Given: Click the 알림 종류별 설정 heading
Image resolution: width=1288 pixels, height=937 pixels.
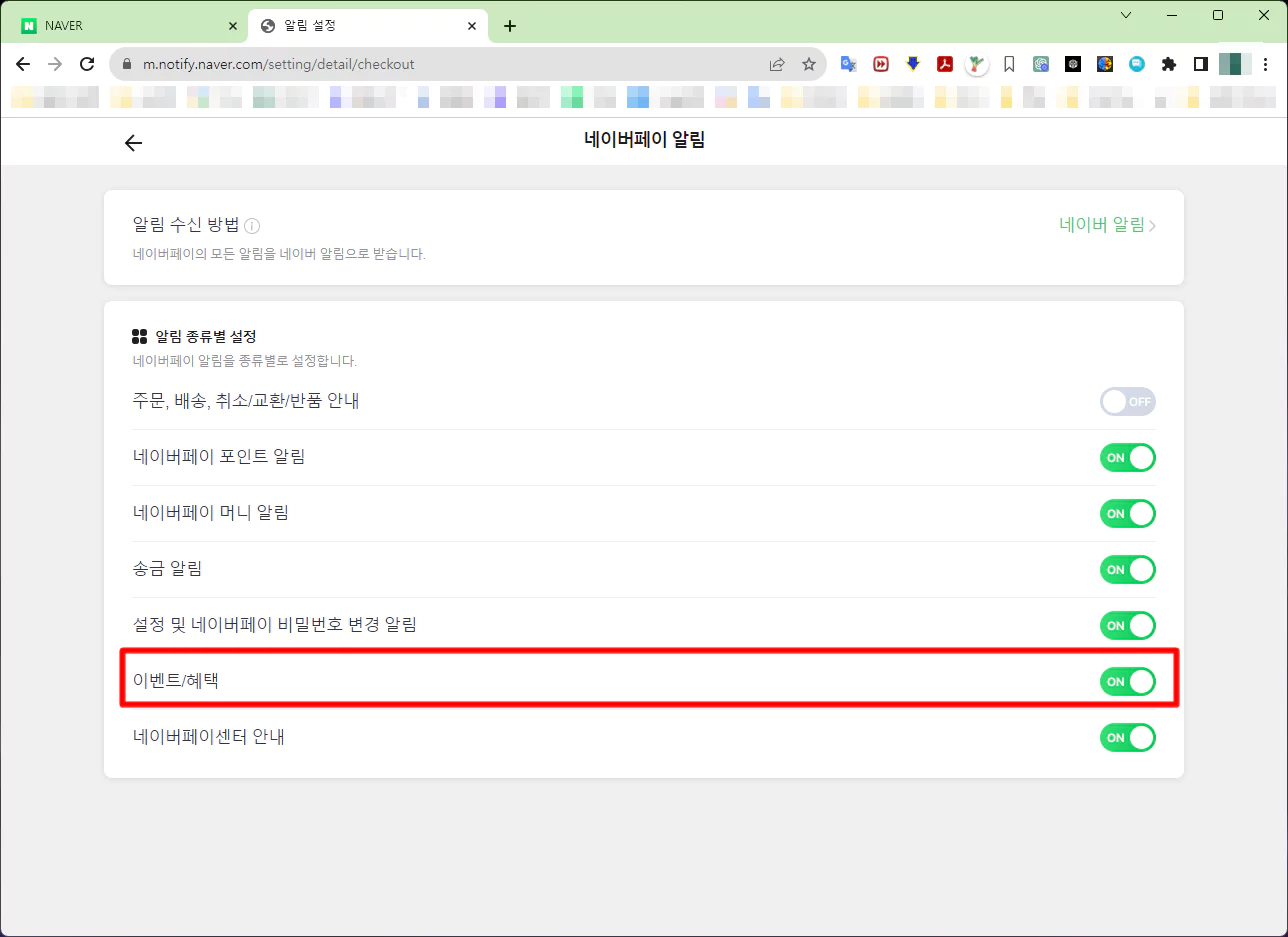Looking at the screenshot, I should coord(206,337).
